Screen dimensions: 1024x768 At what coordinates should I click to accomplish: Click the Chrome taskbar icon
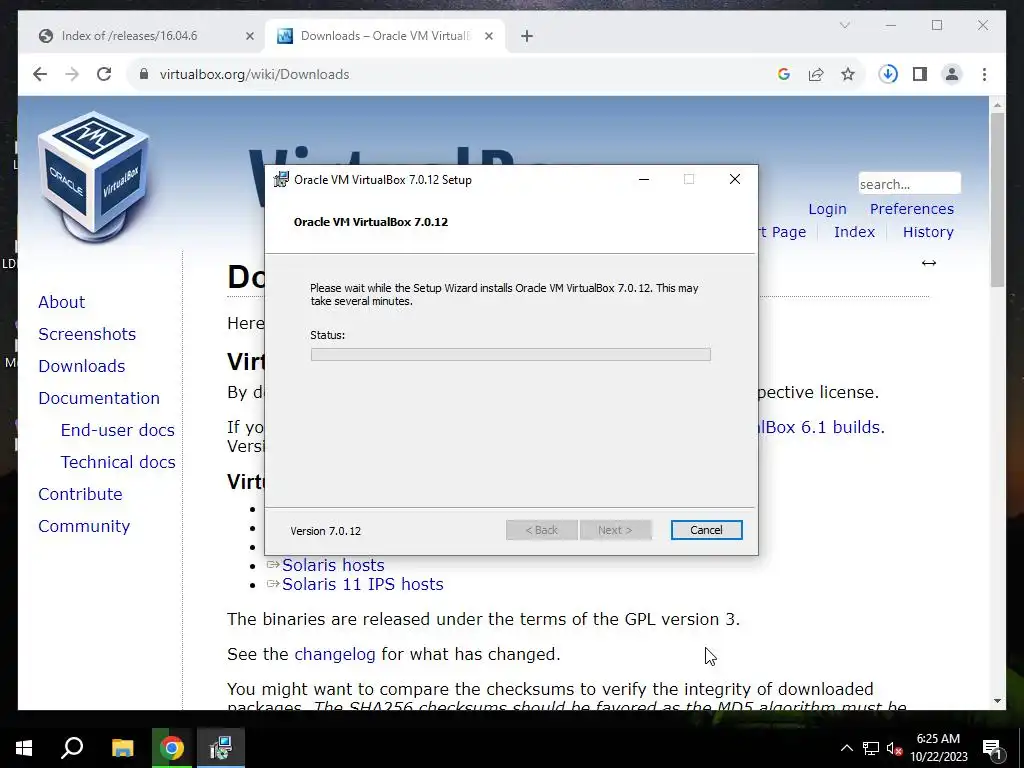(172, 748)
